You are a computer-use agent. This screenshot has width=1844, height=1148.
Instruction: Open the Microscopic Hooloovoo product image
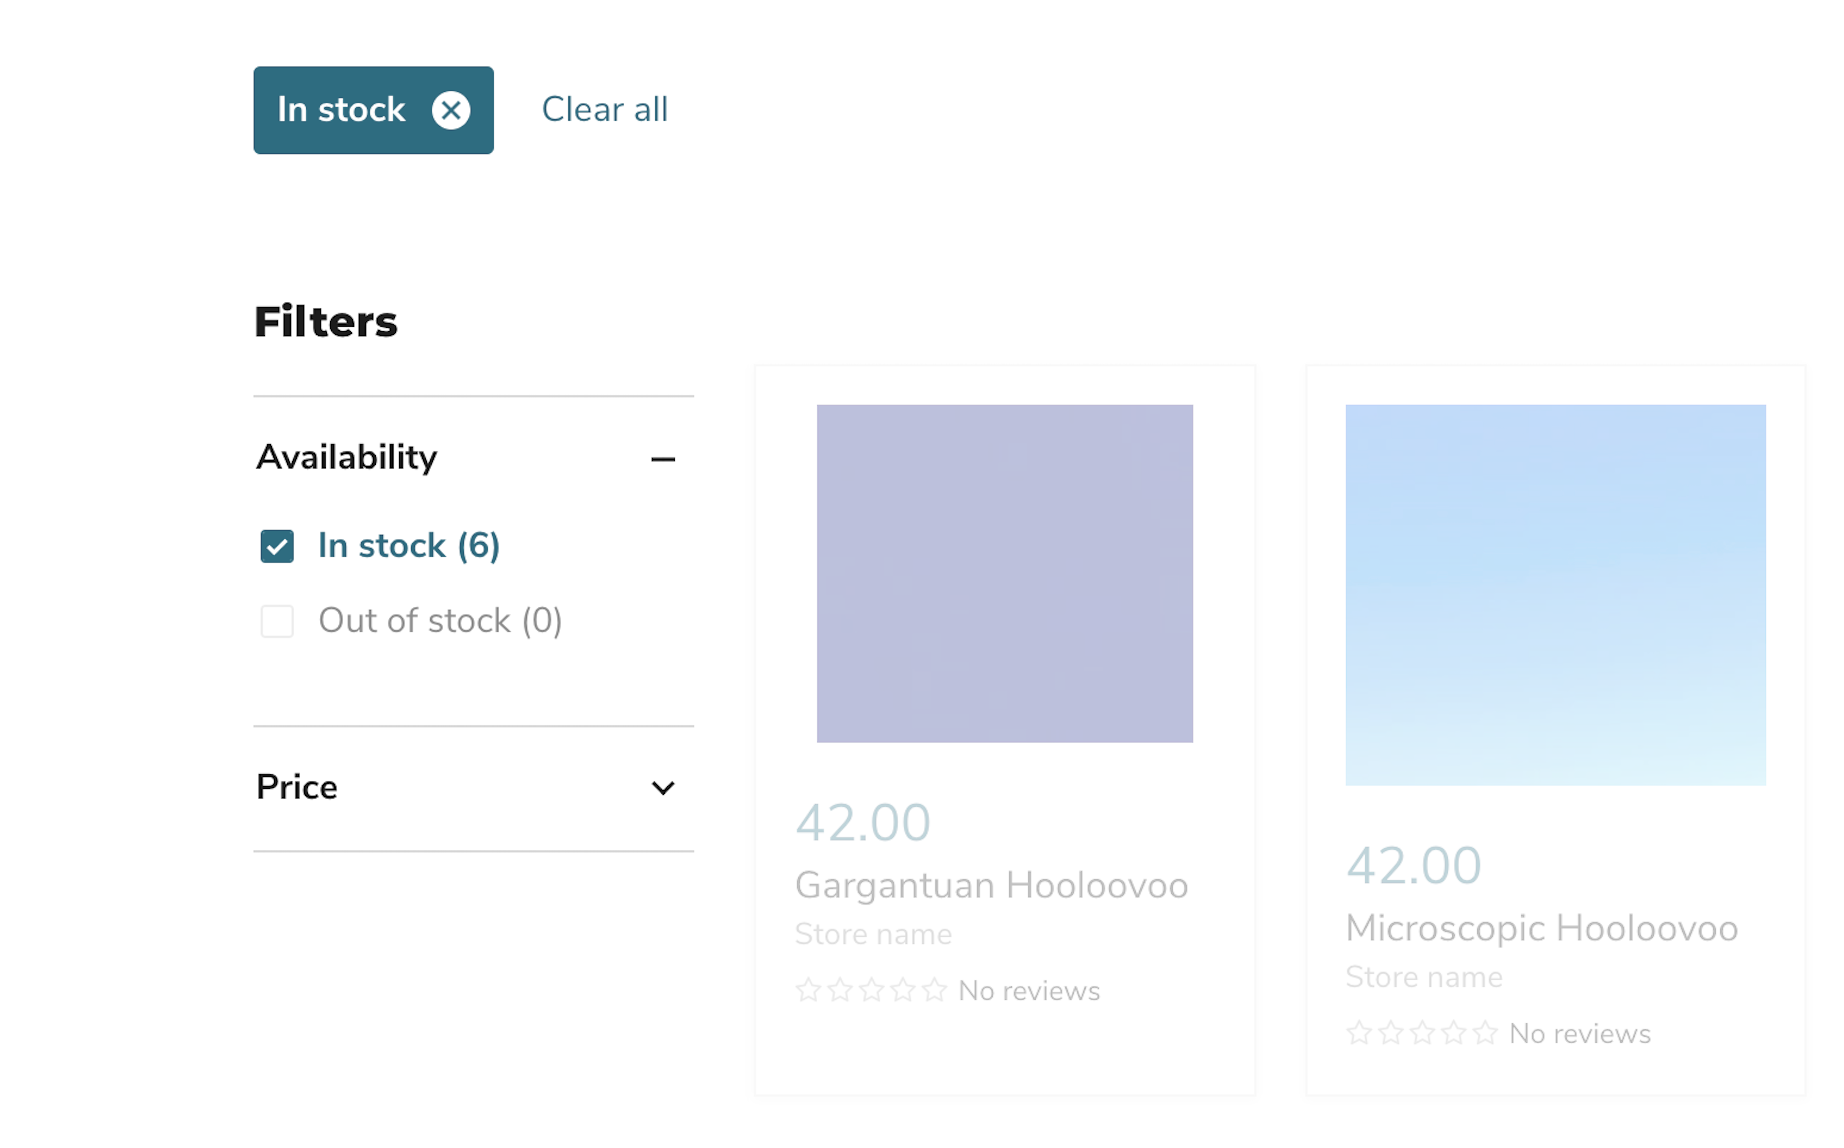coord(1556,595)
